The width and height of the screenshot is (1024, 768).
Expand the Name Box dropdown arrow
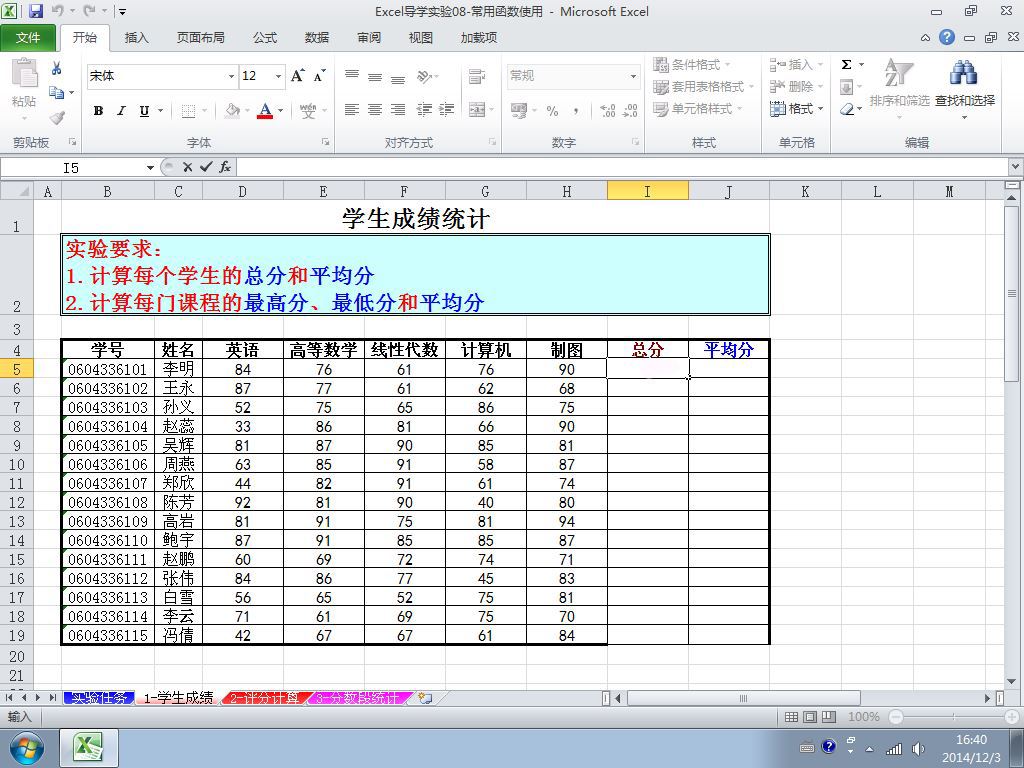tap(150, 168)
